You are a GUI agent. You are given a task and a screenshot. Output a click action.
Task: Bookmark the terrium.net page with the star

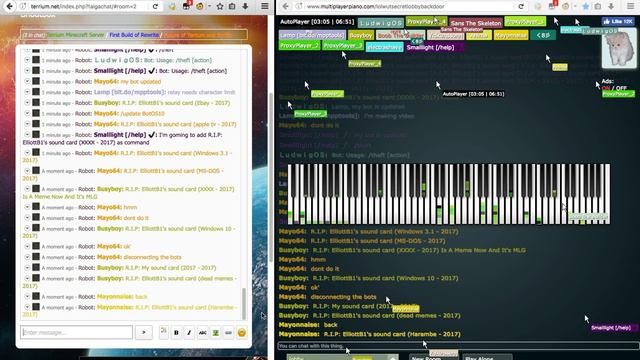(x=220, y=7)
